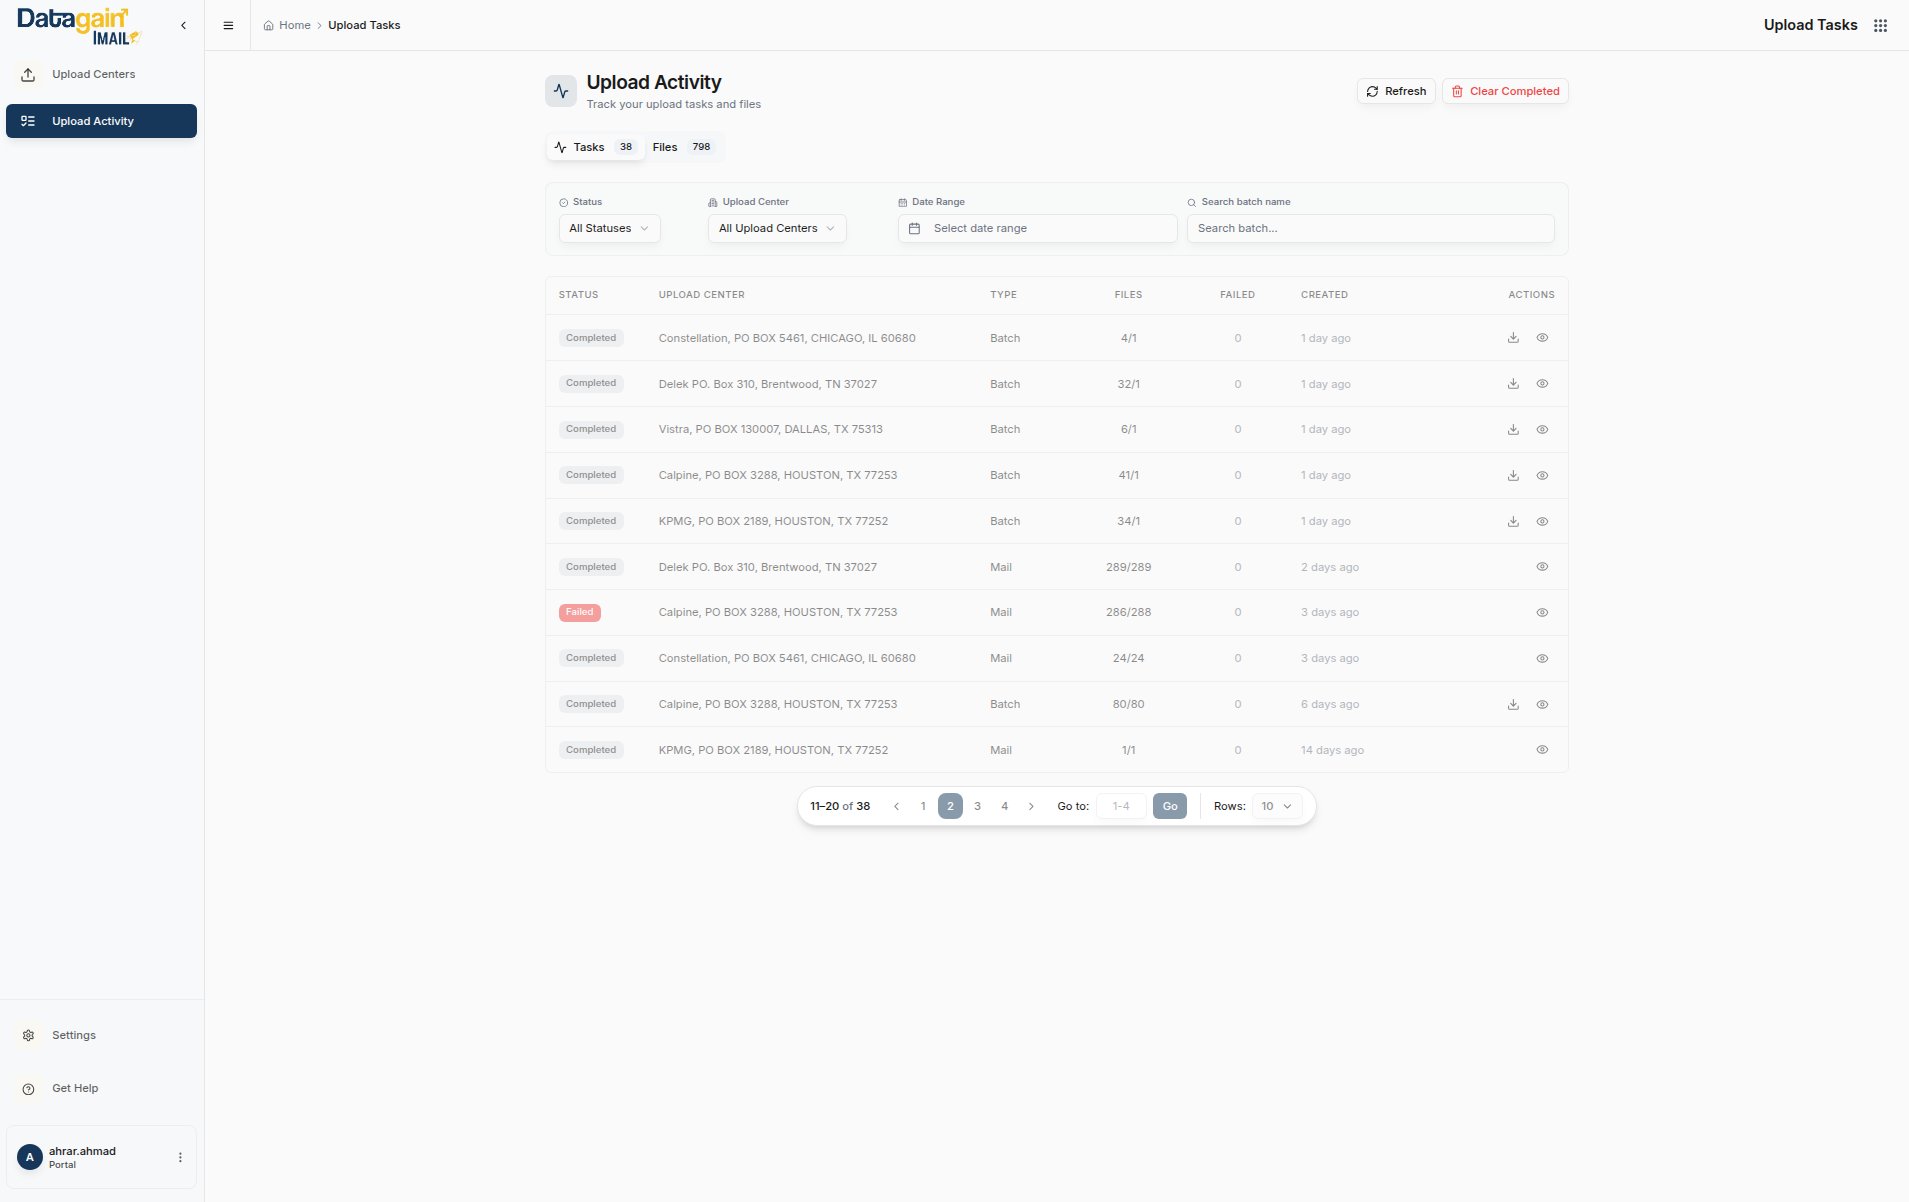Collapse sidebar using the chevron beside logo
The width and height of the screenshot is (1909, 1202).
click(183, 26)
